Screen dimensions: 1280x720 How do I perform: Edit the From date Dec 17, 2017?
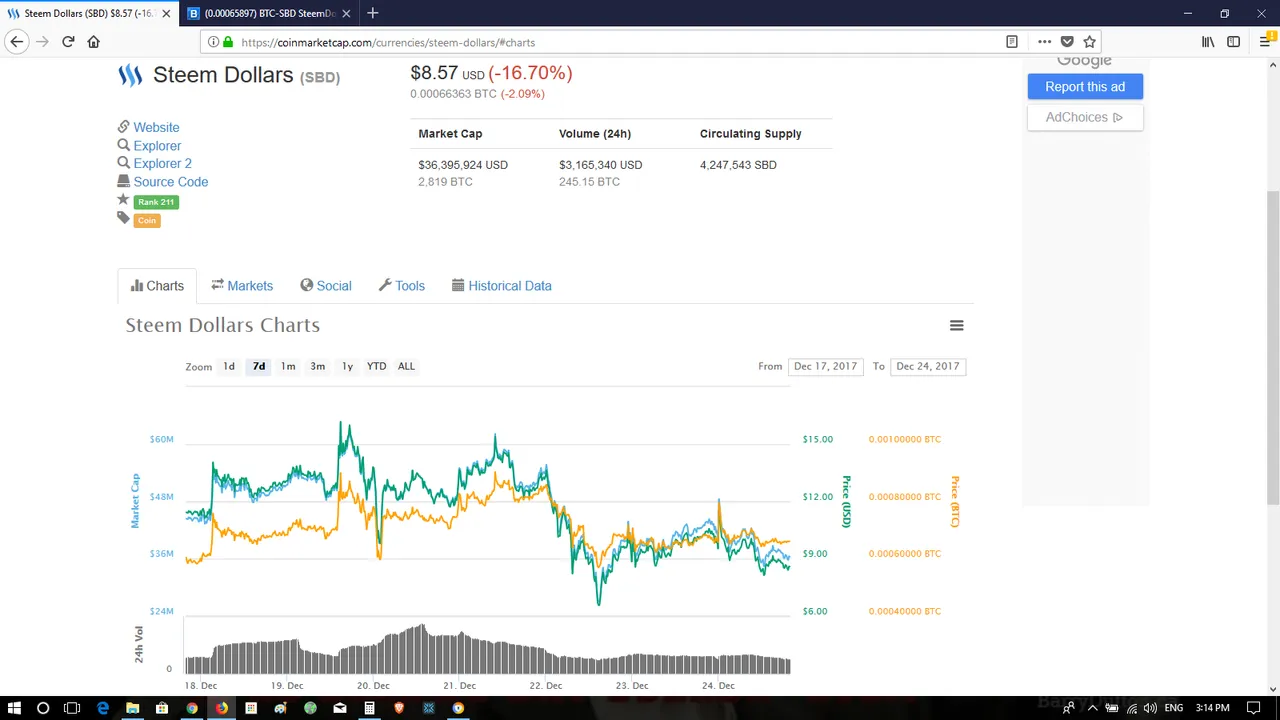pyautogui.click(x=825, y=366)
